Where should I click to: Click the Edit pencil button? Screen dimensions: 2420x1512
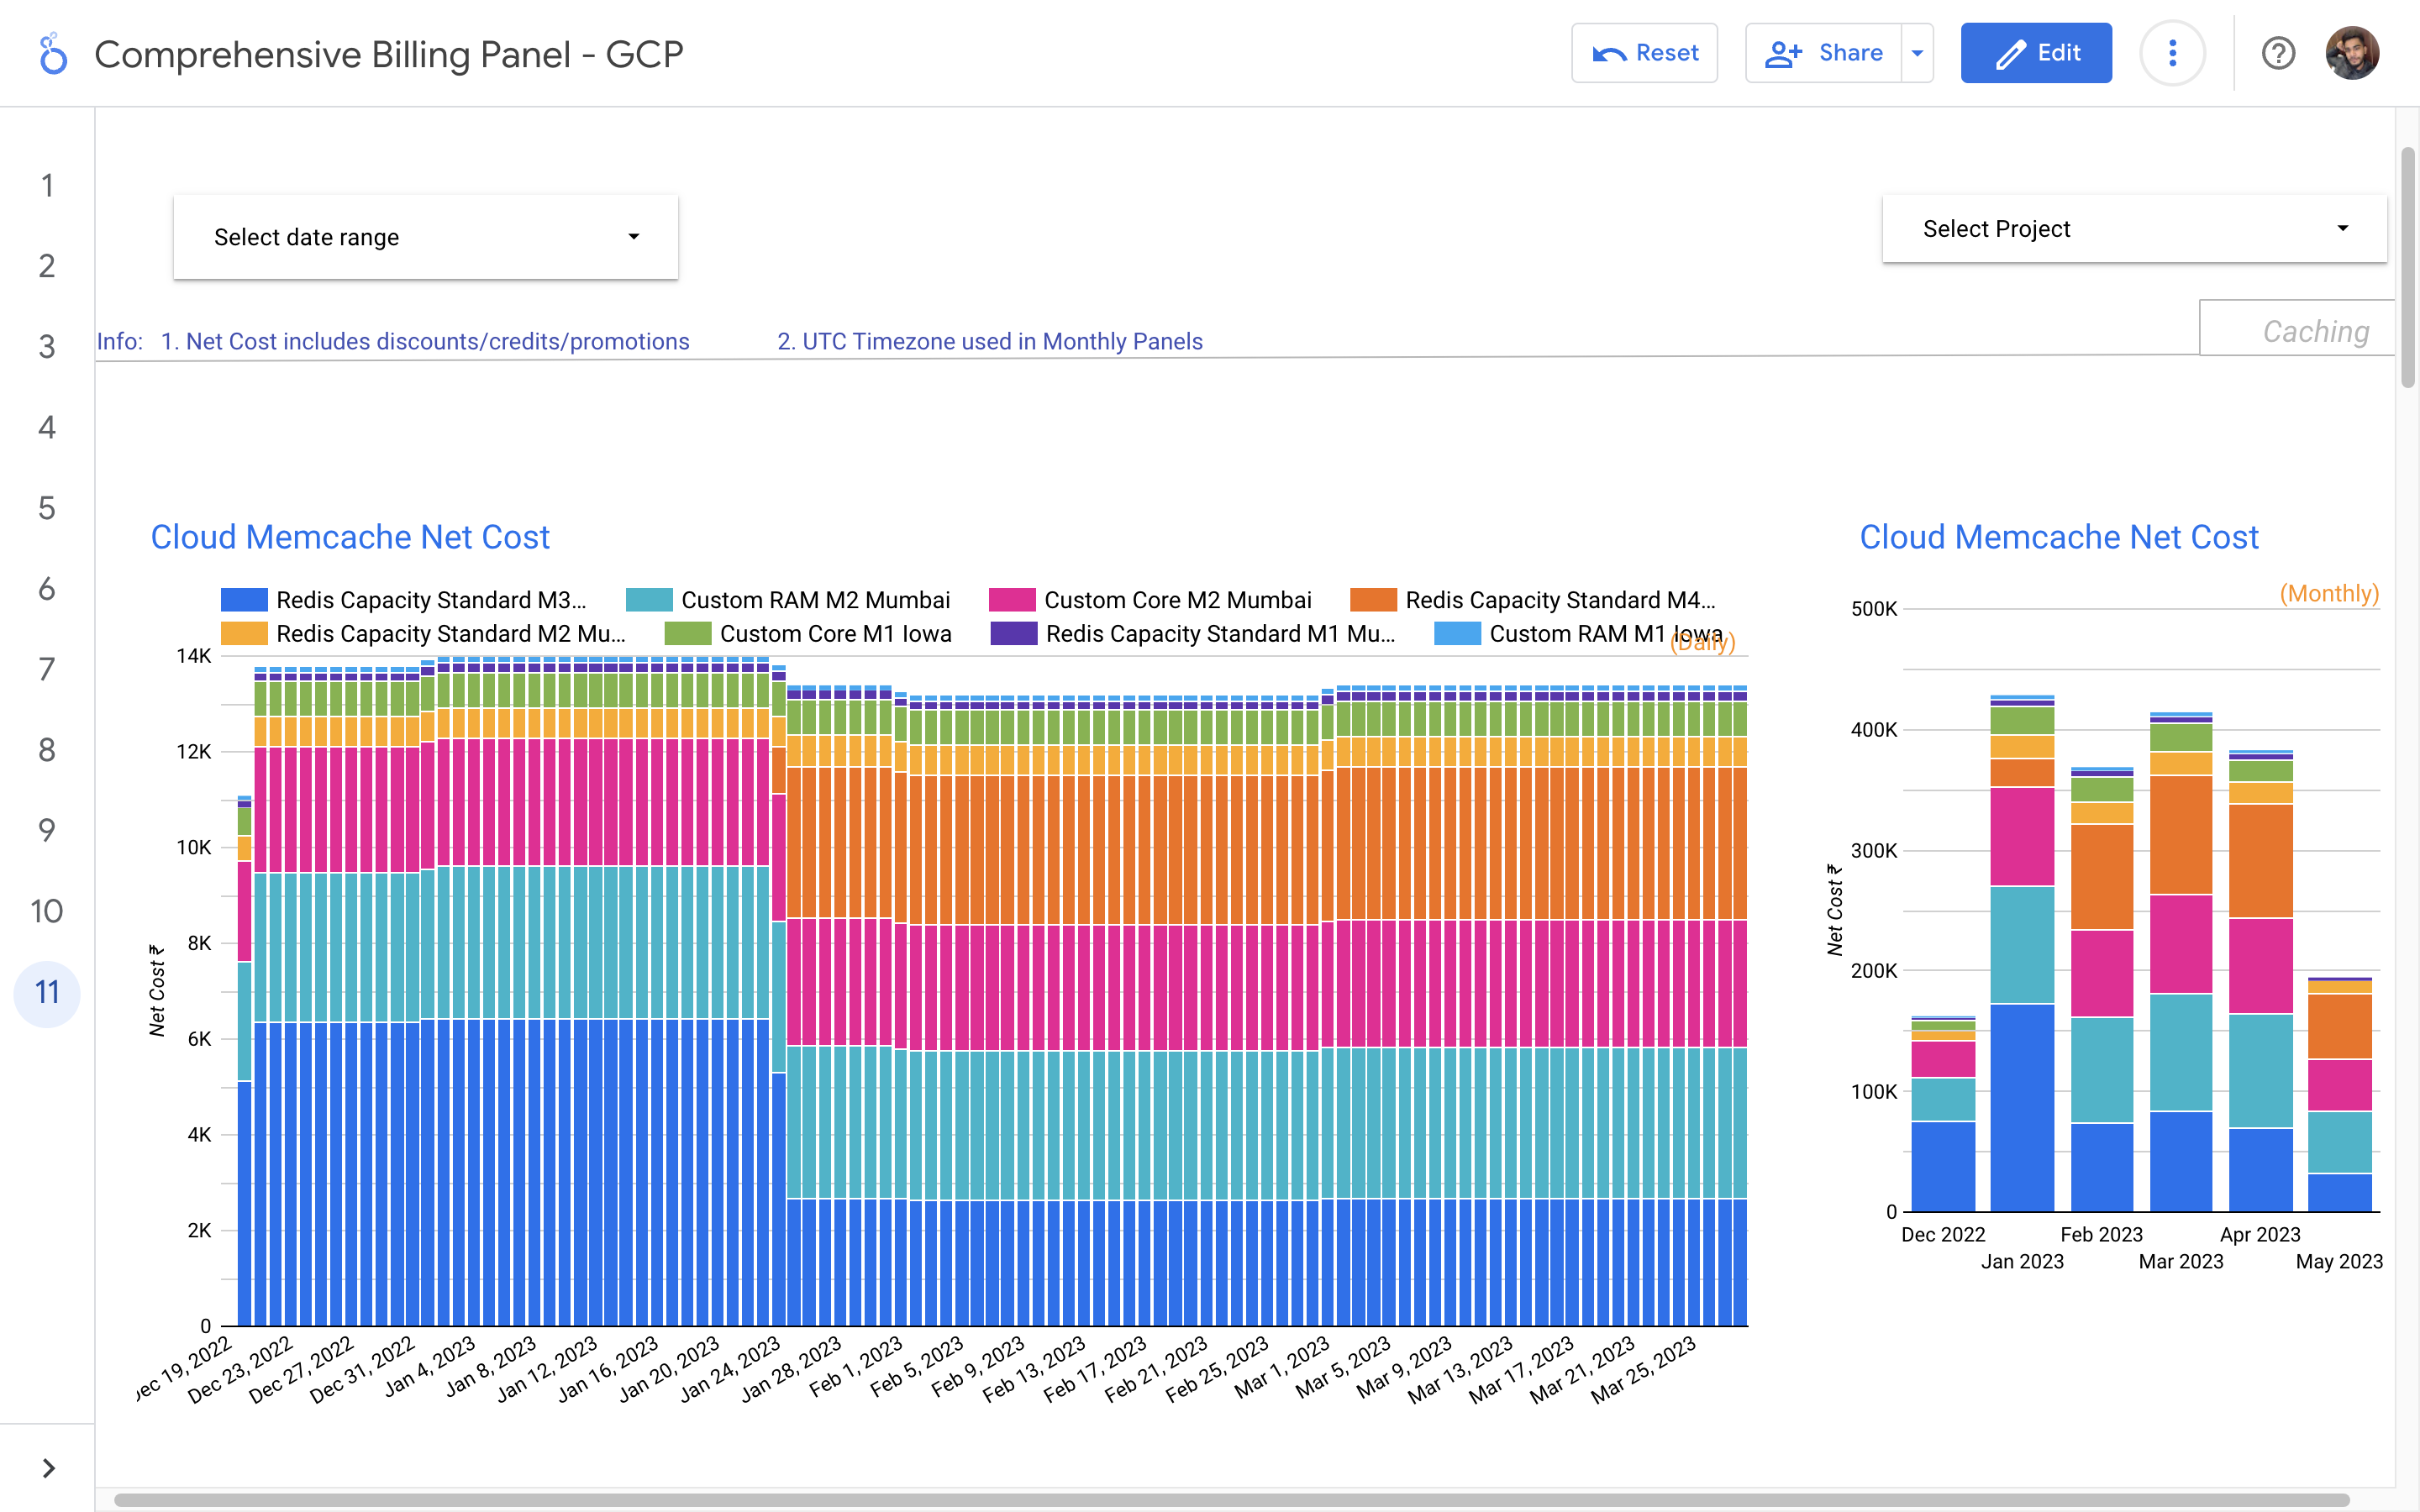click(x=2036, y=53)
